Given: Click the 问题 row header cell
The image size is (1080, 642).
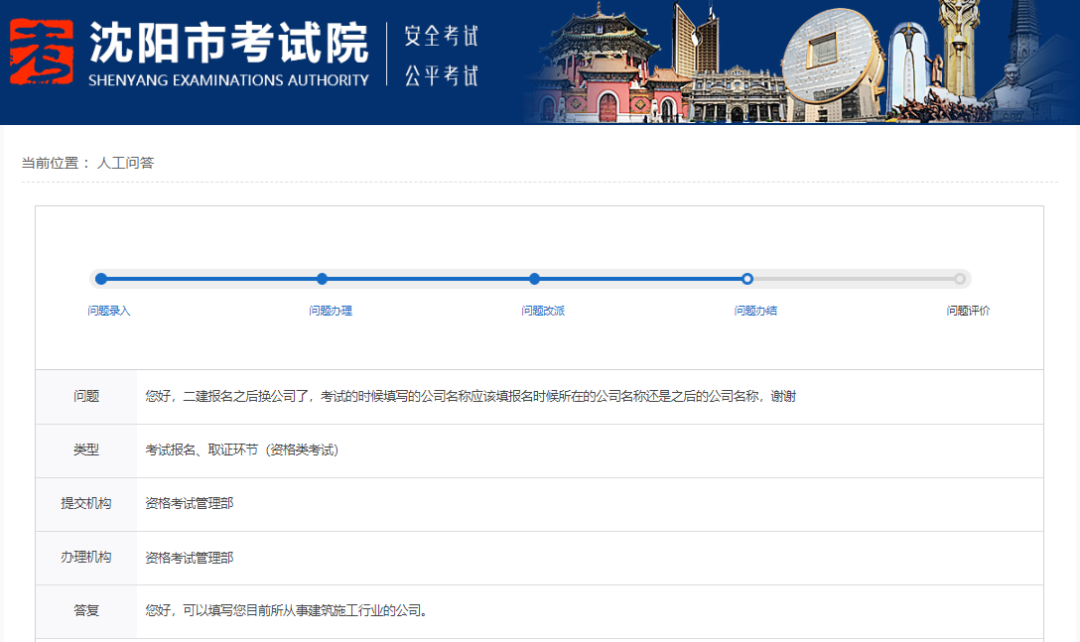Looking at the screenshot, I should [86, 397].
